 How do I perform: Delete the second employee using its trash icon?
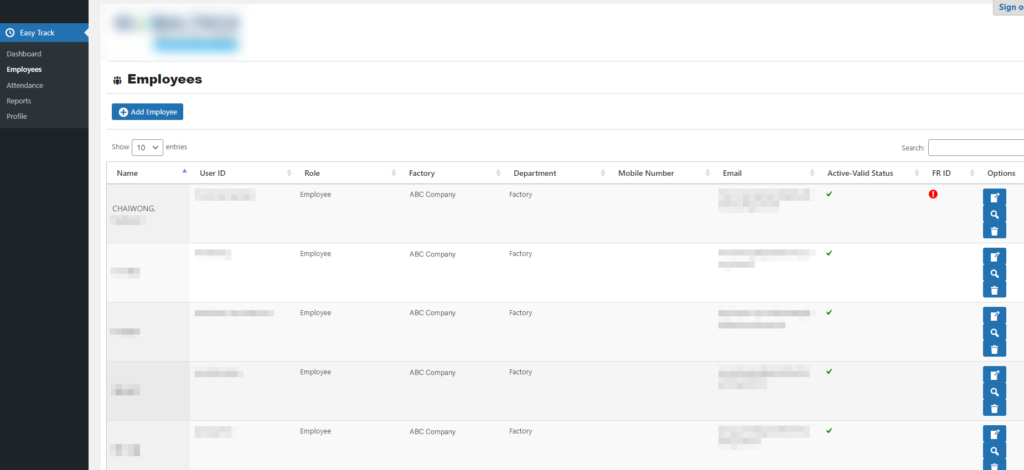[994, 290]
